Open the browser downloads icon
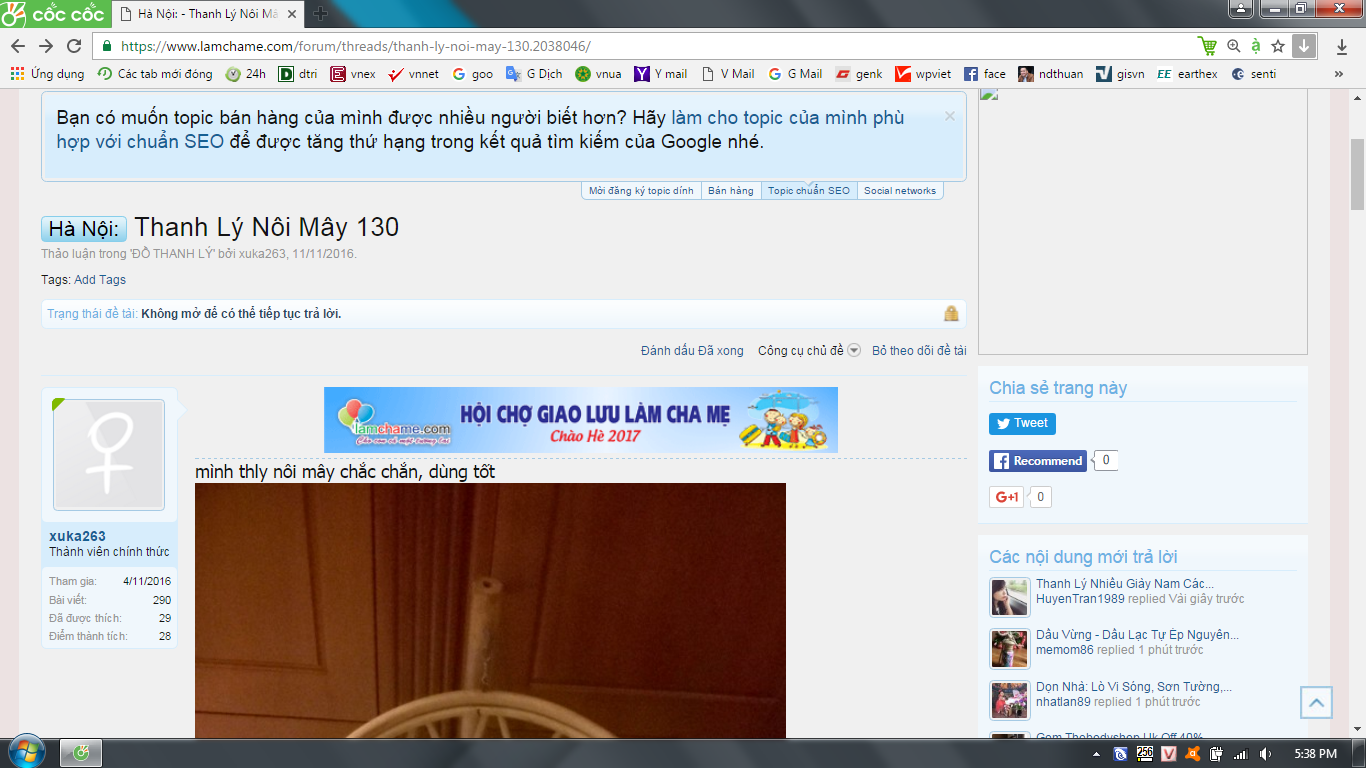Screen dimensions: 1366x768 click(1342, 46)
